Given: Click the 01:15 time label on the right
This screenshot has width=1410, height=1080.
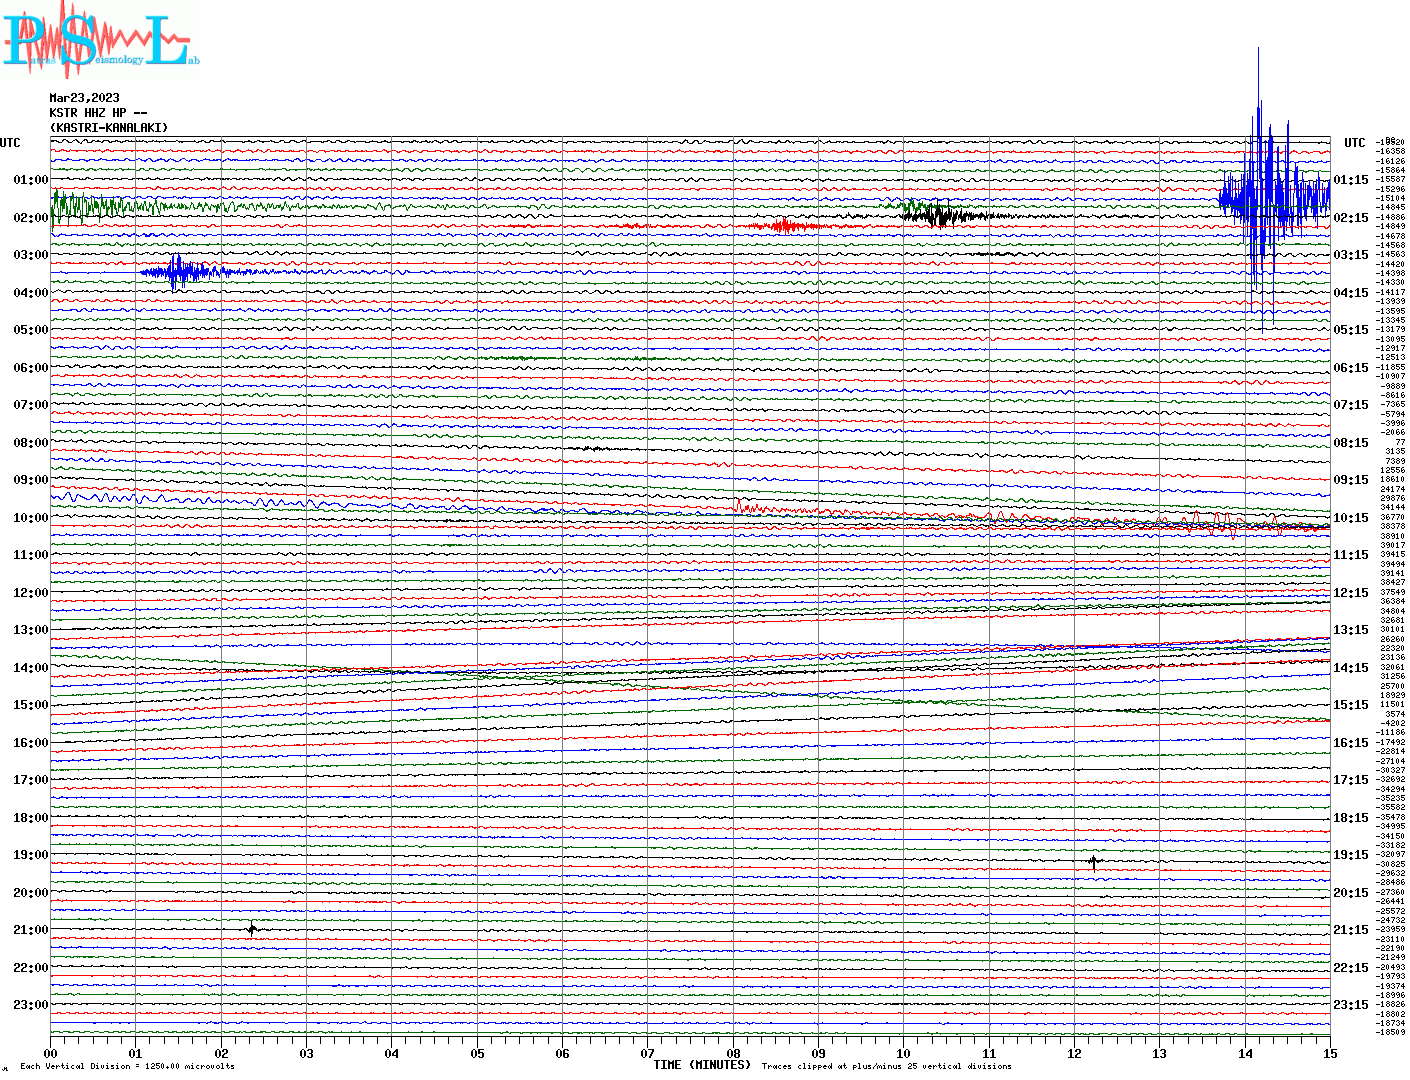Looking at the screenshot, I should pyautogui.click(x=1351, y=180).
